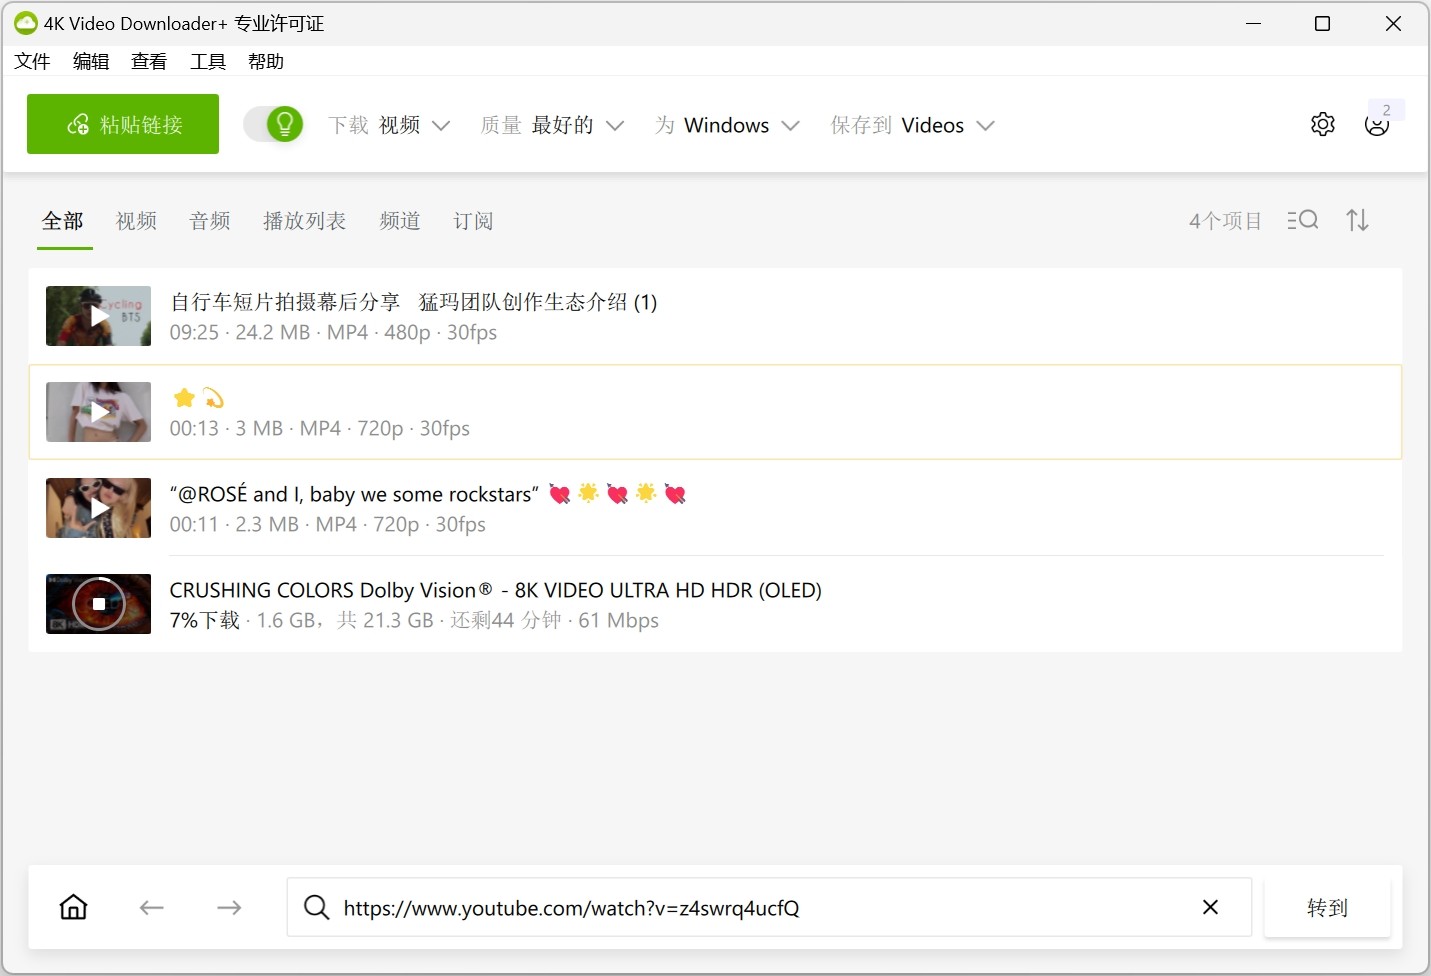
Task: Click the search list icon
Action: [1302, 220]
